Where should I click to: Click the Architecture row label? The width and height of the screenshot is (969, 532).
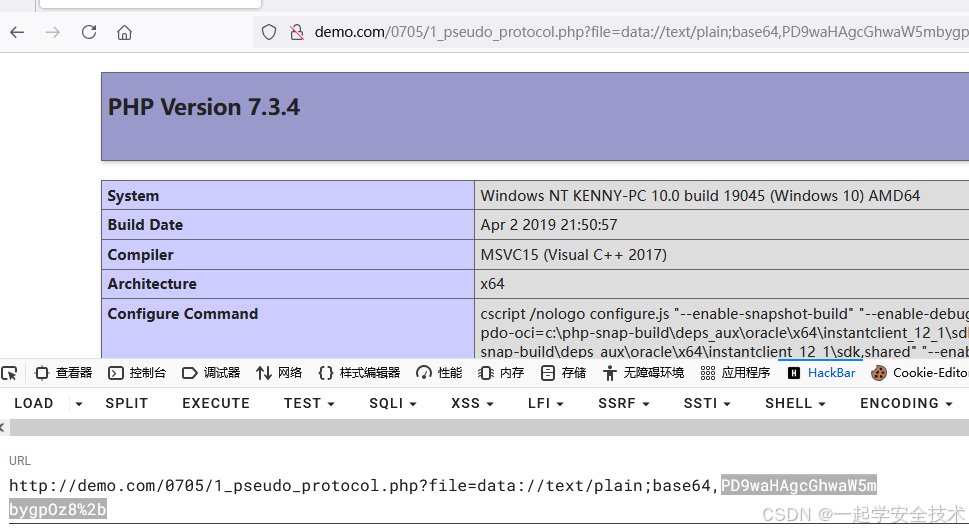coord(152,284)
